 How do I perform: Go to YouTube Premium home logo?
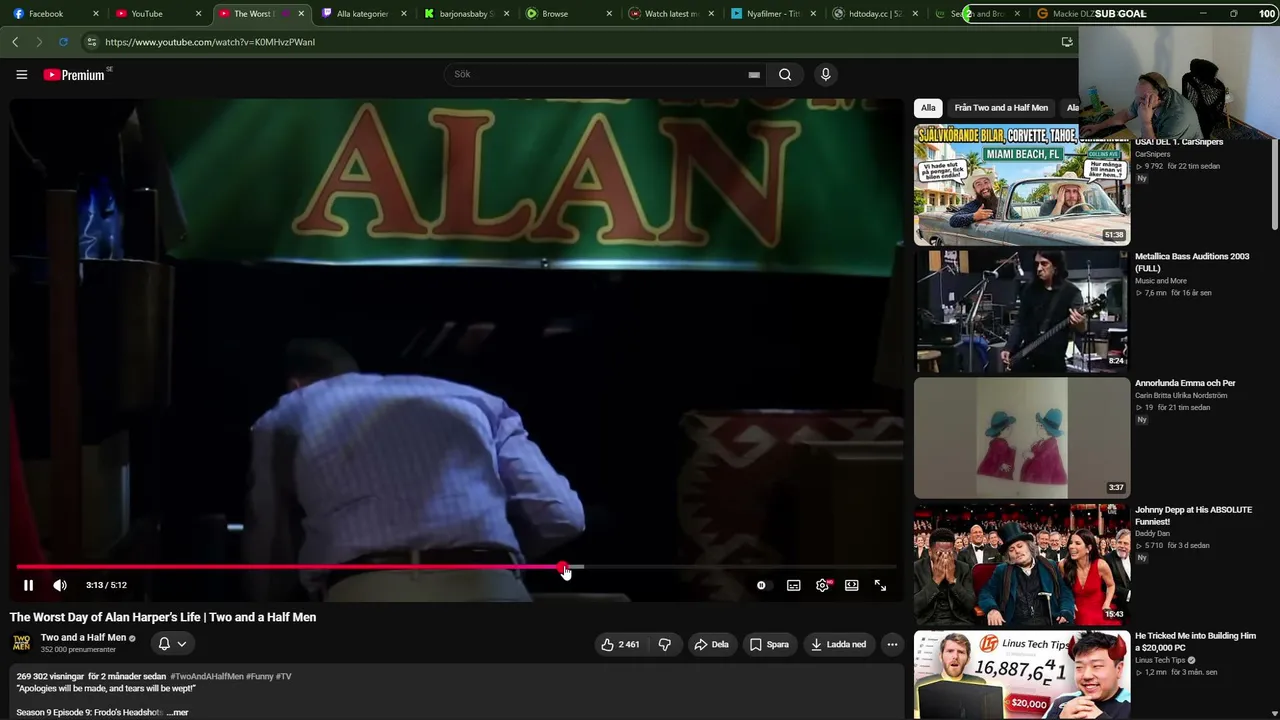77,74
